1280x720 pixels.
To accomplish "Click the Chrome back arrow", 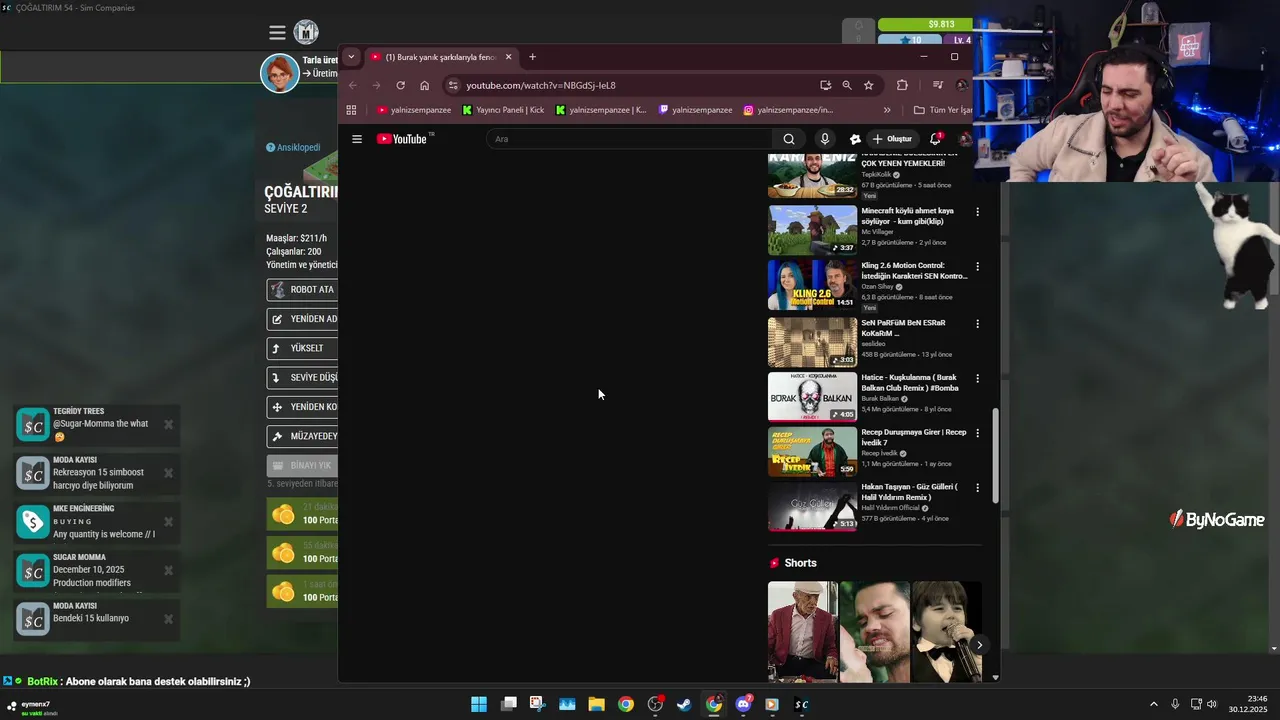I will coord(352,85).
